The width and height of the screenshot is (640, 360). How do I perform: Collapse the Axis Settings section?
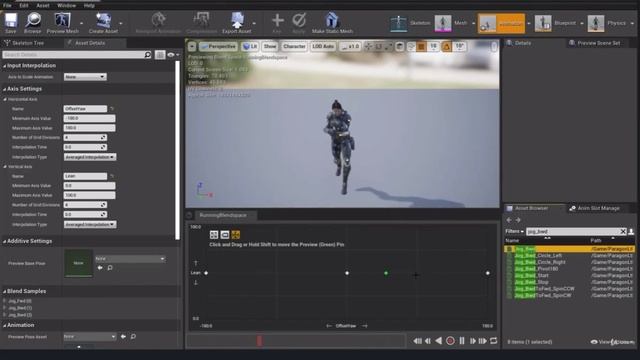(x=4, y=89)
